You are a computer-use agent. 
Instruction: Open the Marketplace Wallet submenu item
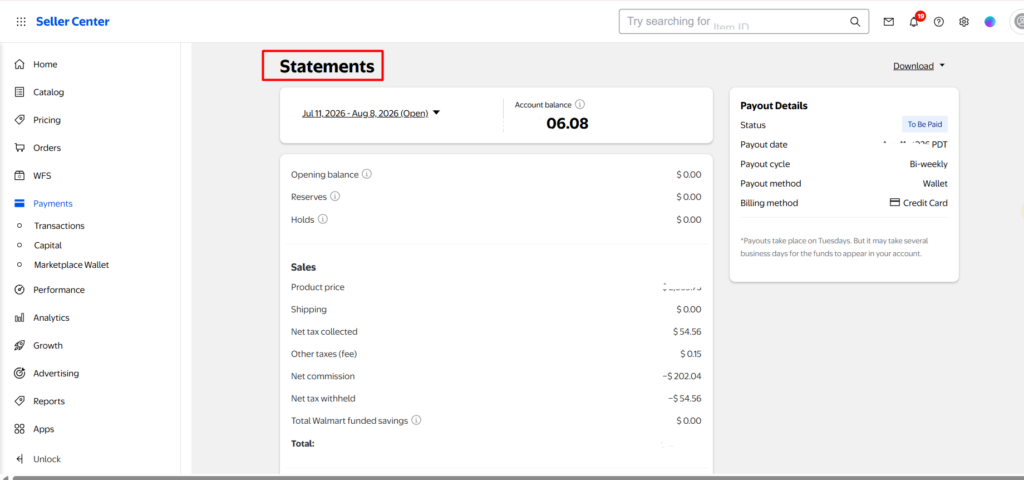[x=72, y=264]
